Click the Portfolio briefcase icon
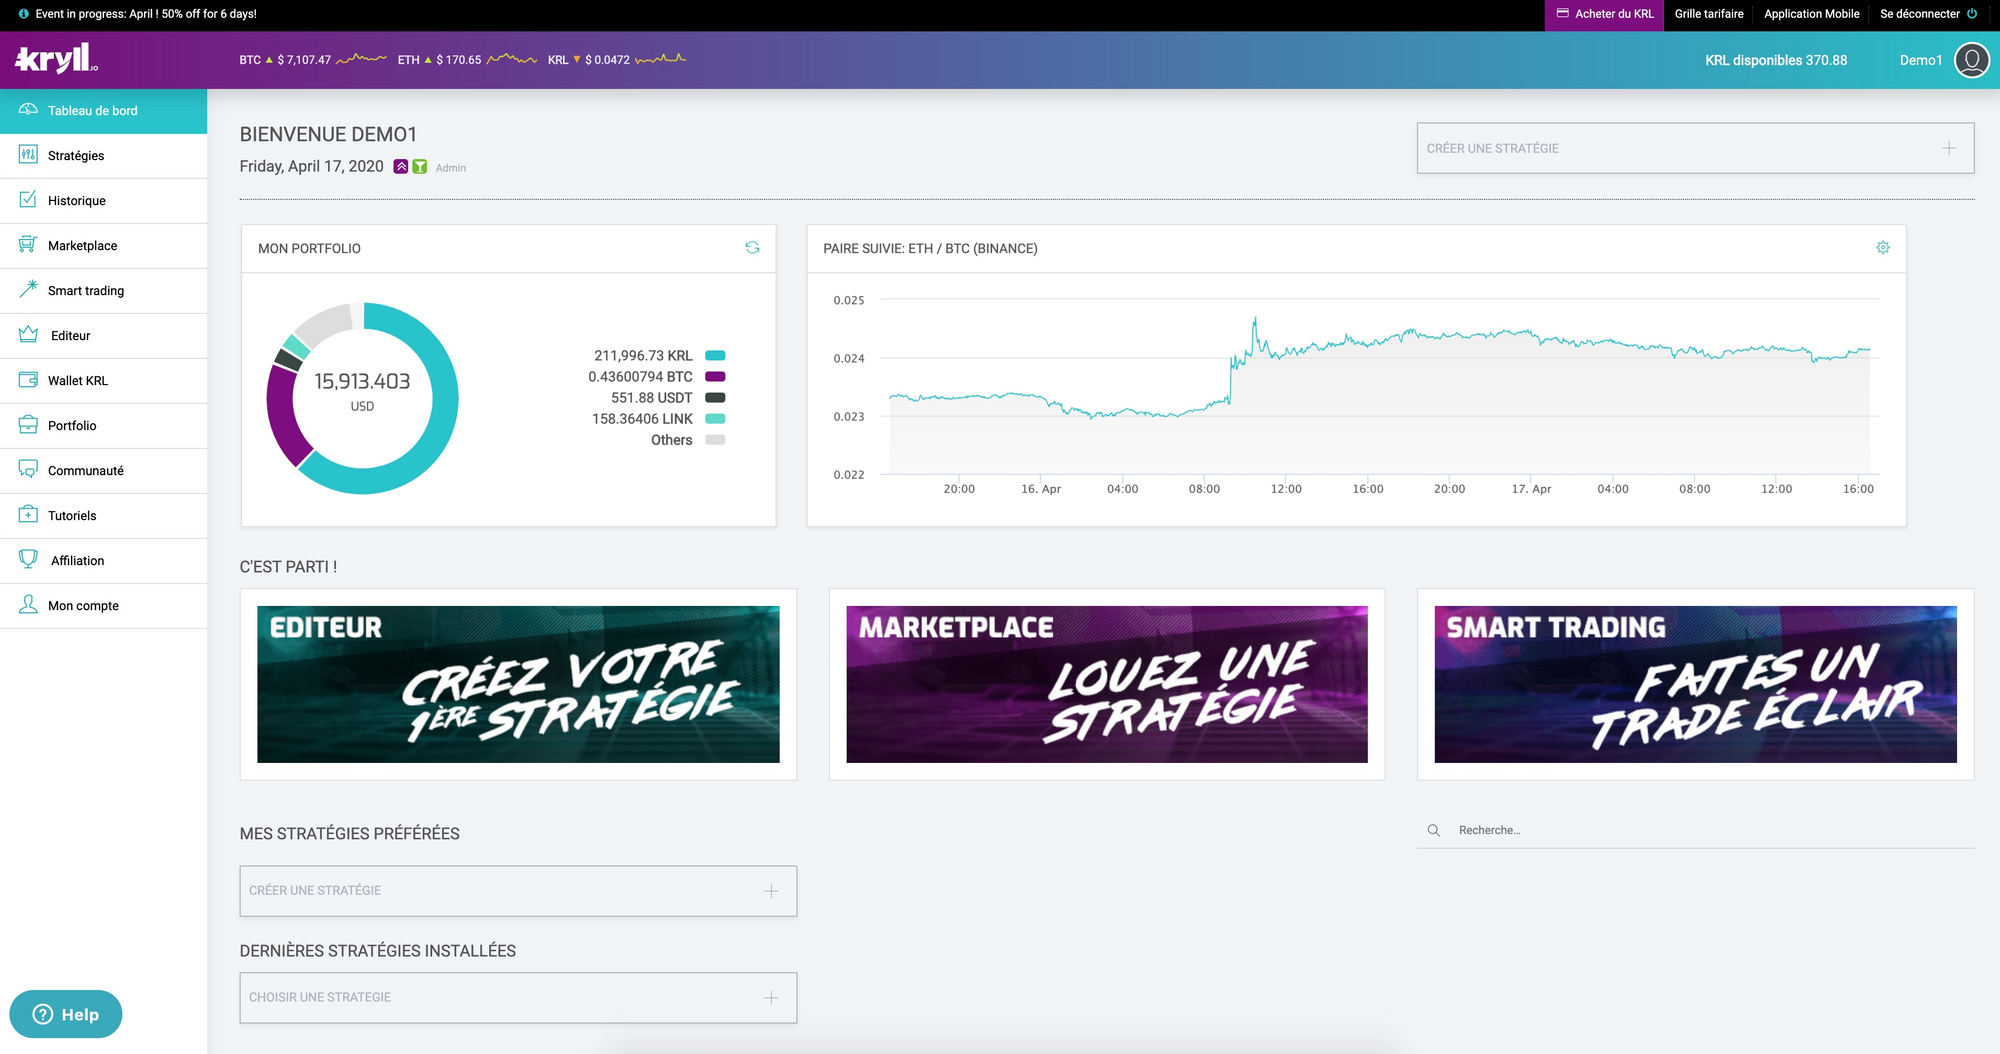Image resolution: width=2000 pixels, height=1054 pixels. pos(28,425)
